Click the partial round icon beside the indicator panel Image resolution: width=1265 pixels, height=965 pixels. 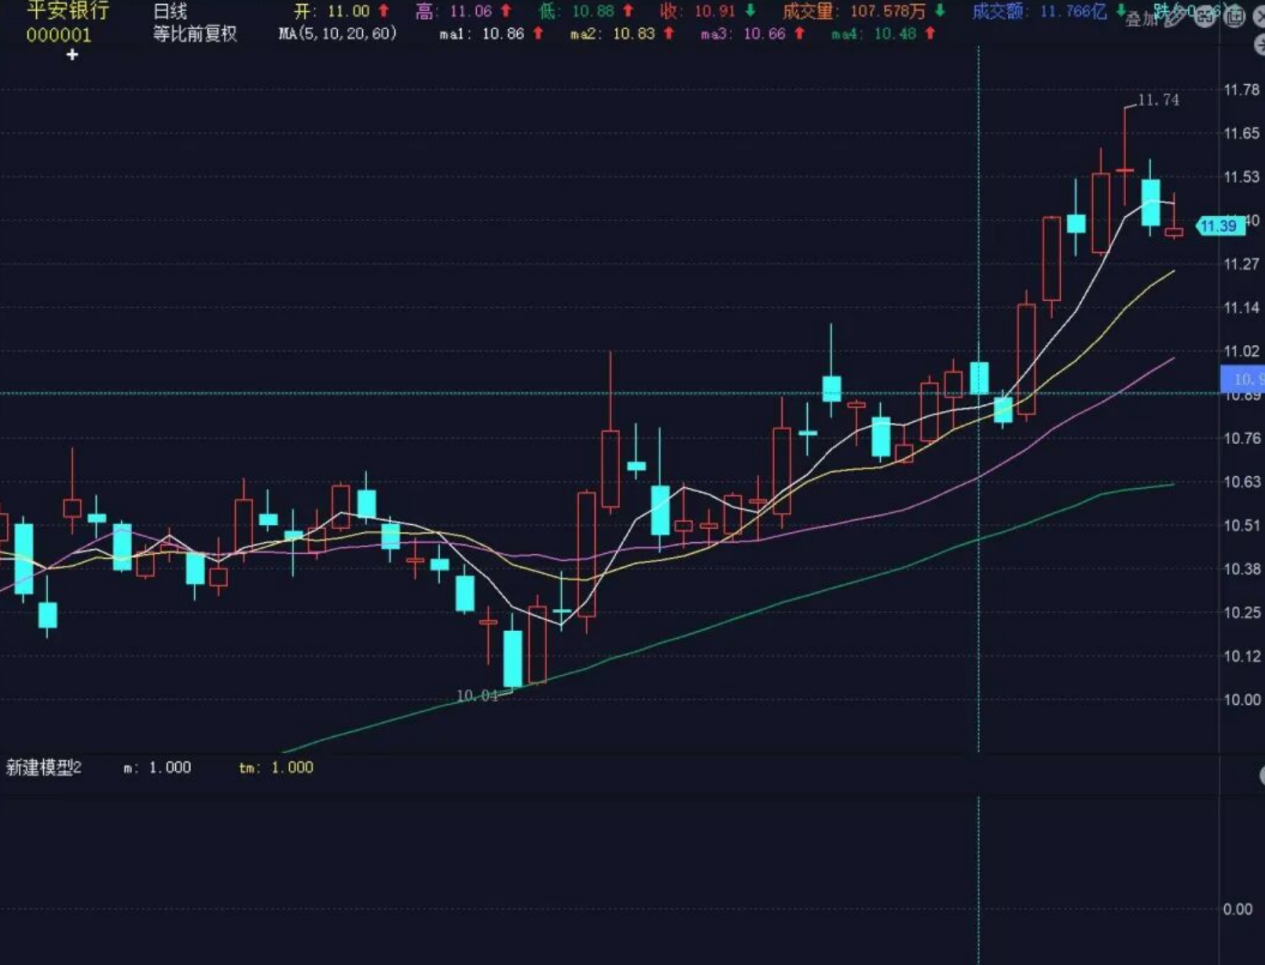click(1261, 775)
